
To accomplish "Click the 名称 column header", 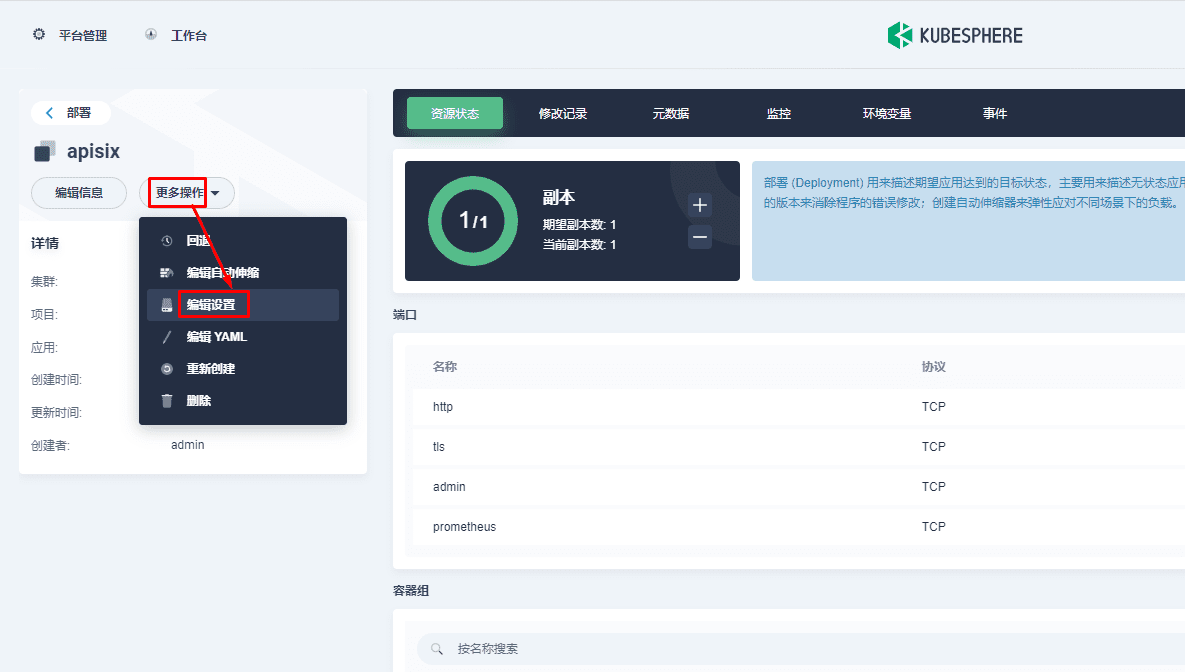I will click(445, 367).
